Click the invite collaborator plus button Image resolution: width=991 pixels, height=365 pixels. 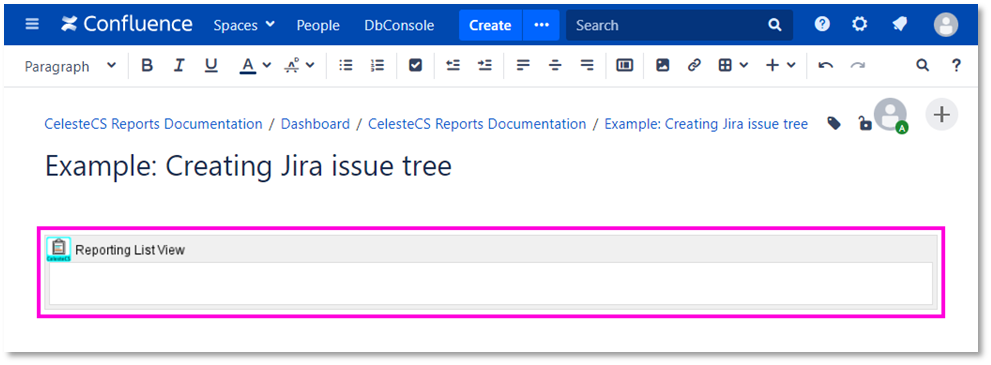942,114
